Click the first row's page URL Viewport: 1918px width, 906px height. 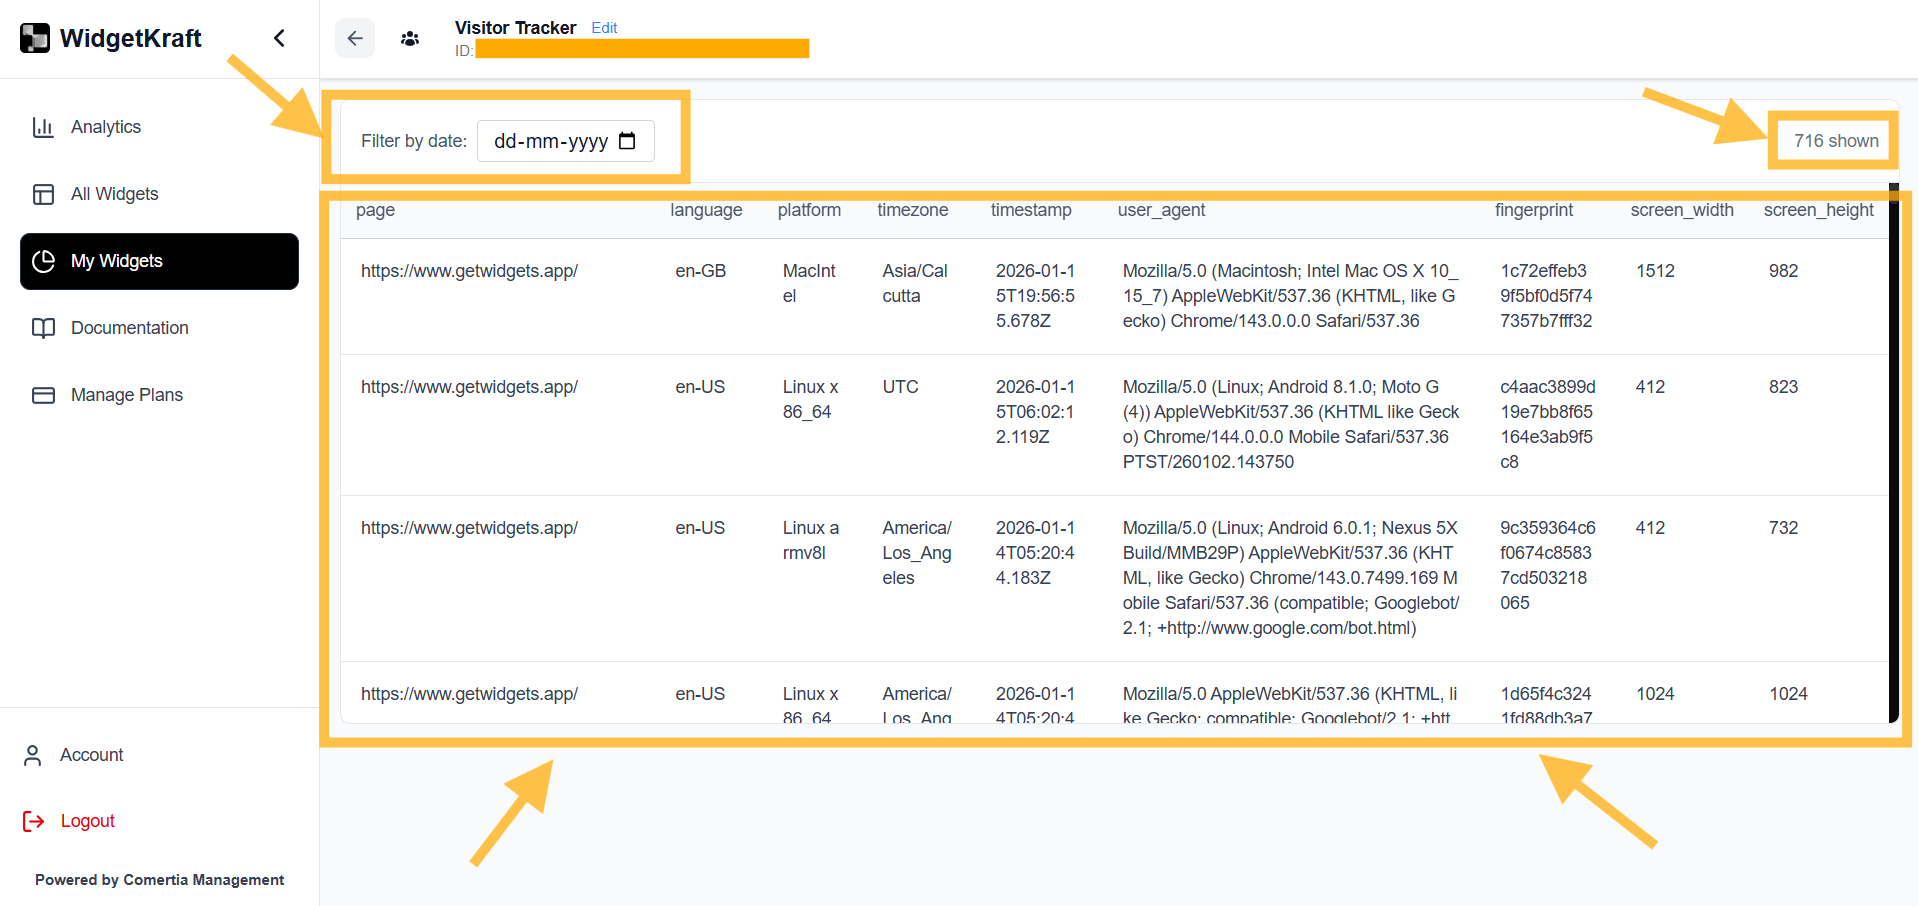(x=469, y=271)
